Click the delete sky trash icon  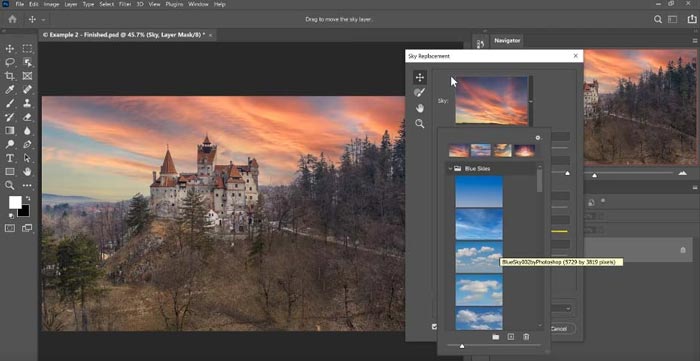(x=526, y=337)
